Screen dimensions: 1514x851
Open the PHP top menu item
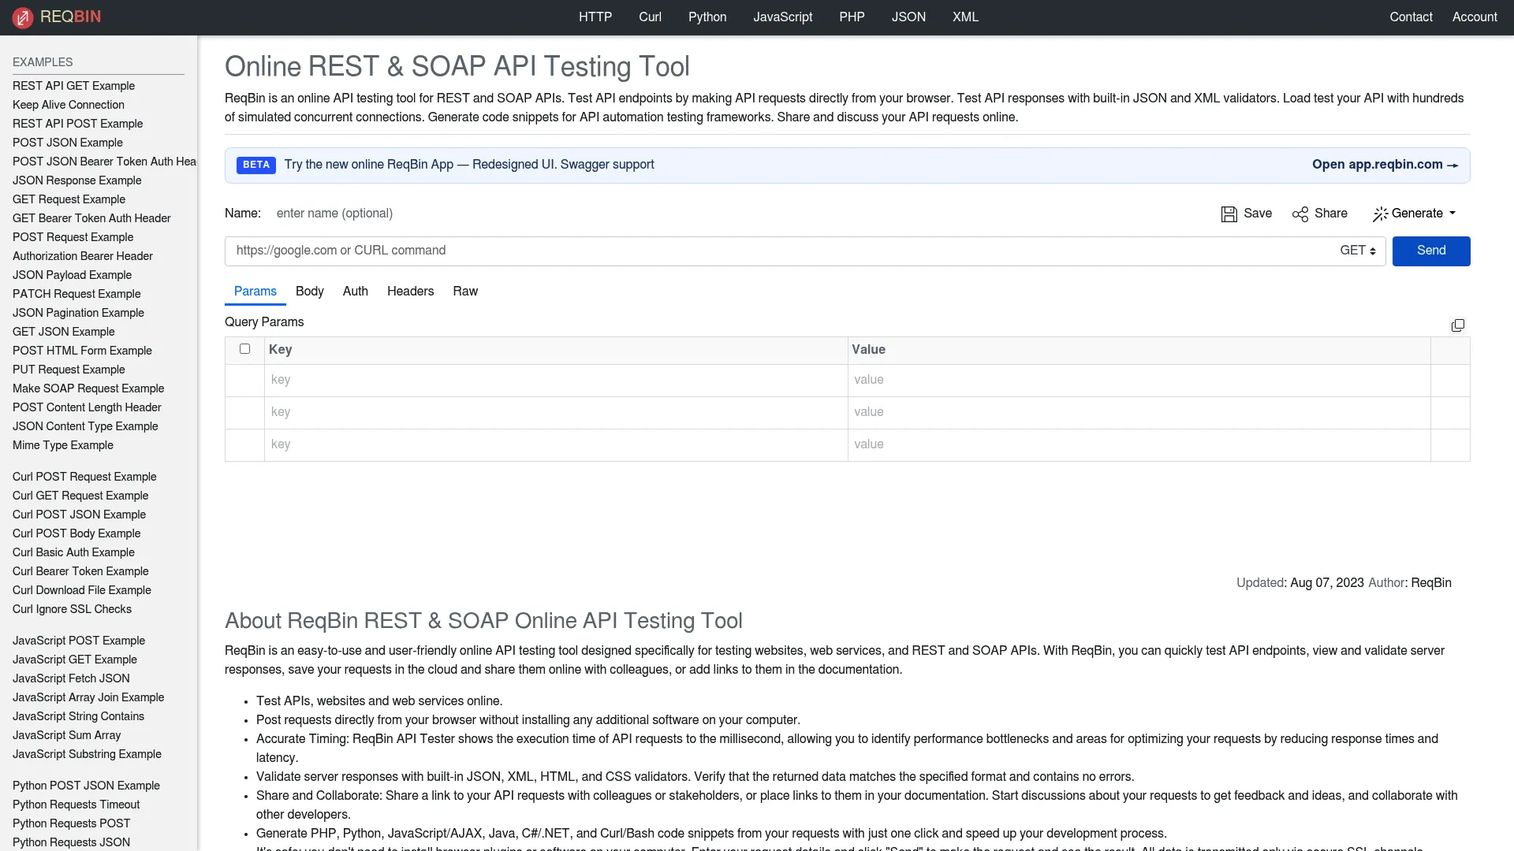click(852, 17)
